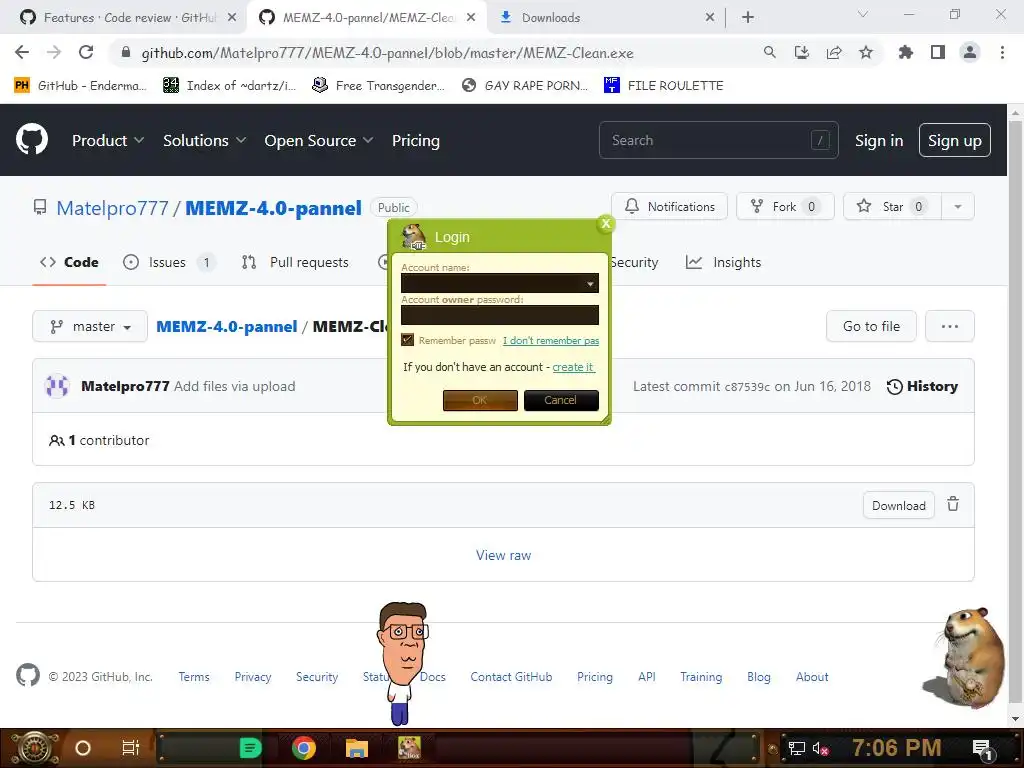Open Chrome side panel icon
The height and width of the screenshot is (768, 1024).
(938, 52)
